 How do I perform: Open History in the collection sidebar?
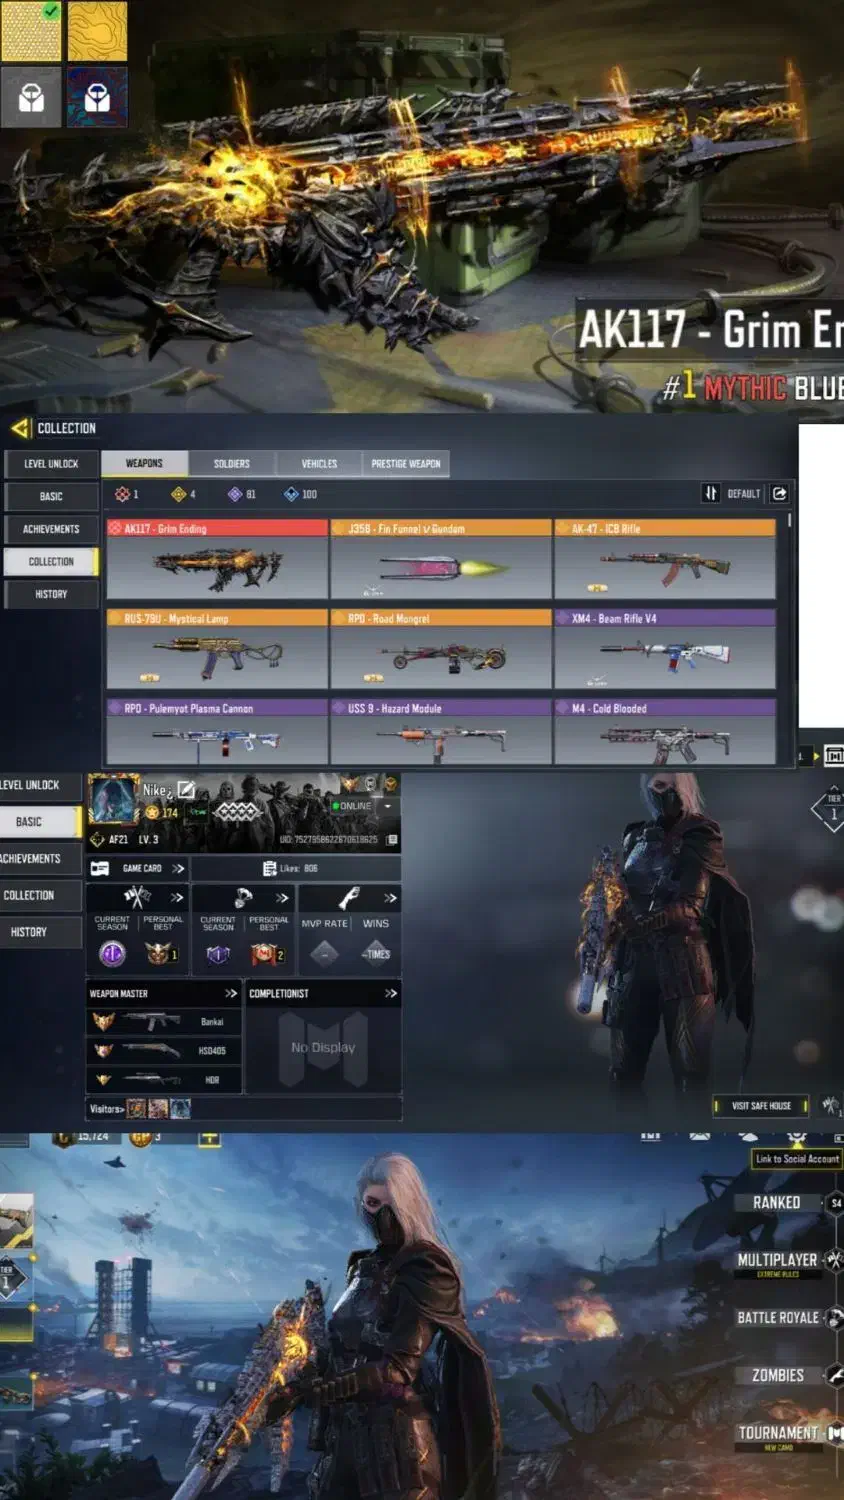point(51,594)
